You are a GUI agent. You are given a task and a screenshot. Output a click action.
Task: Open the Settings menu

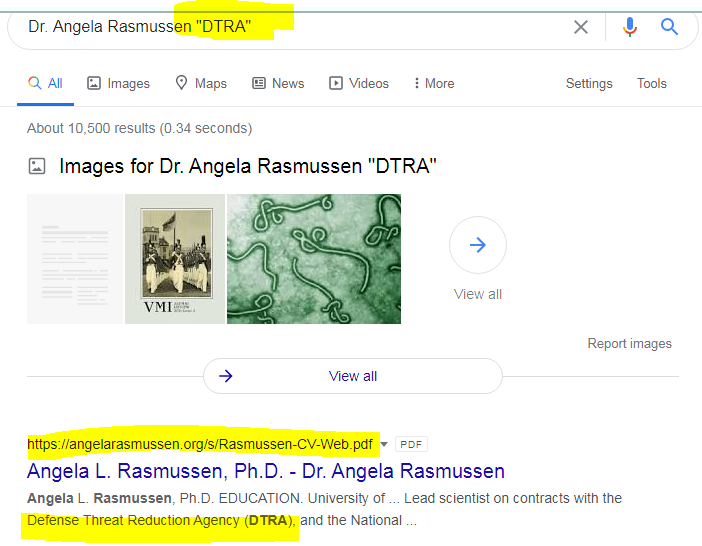pyautogui.click(x=589, y=84)
